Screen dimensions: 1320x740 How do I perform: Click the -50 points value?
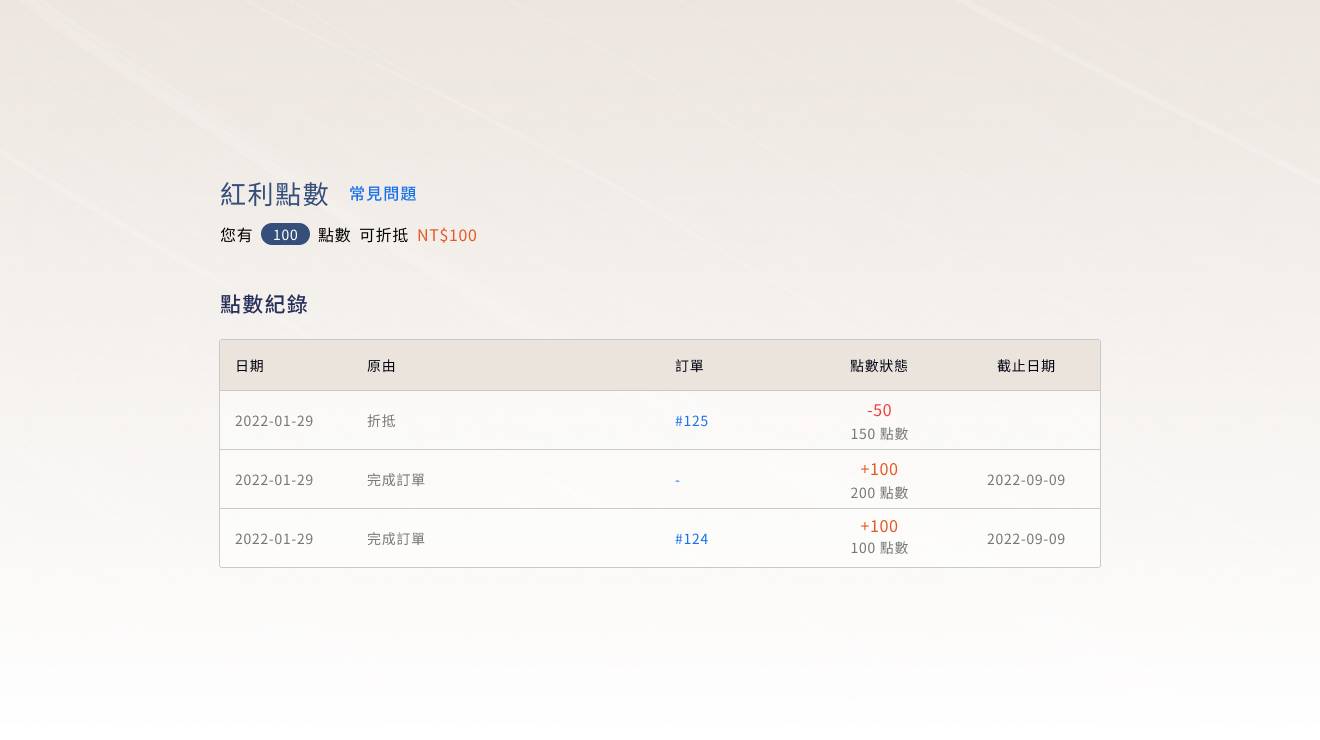(879, 410)
